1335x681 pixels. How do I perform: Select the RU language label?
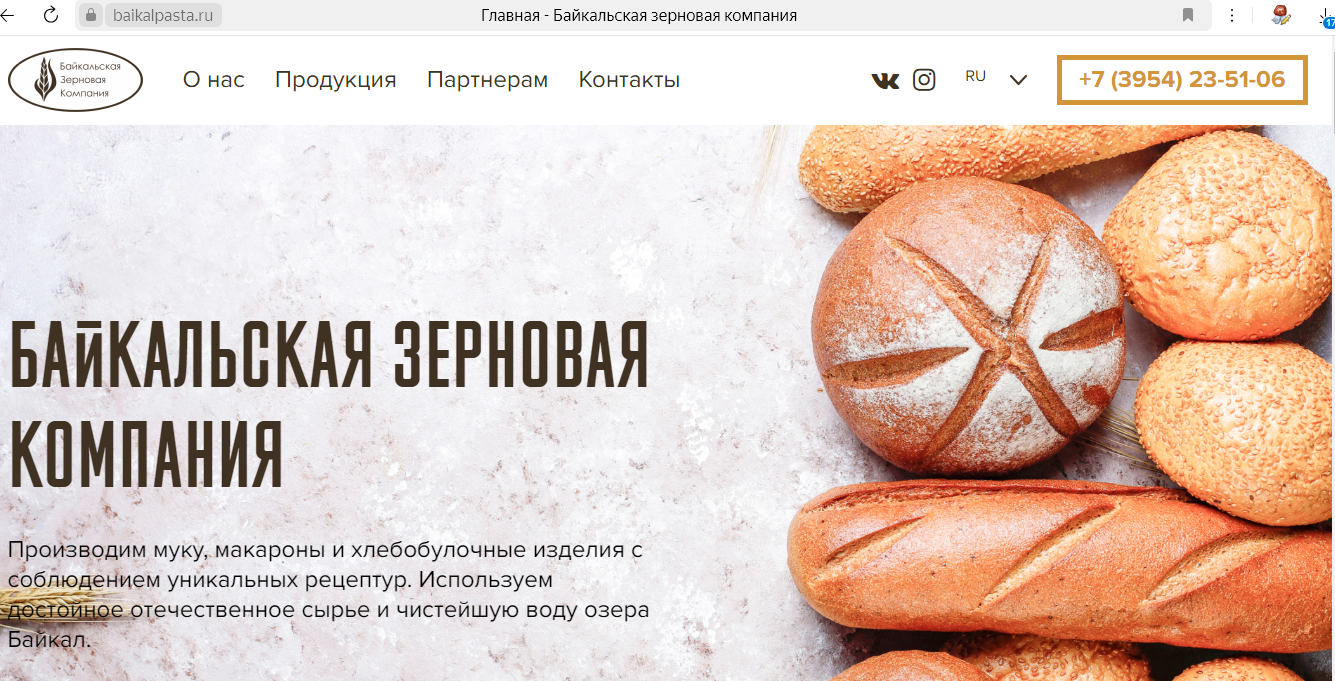coord(975,76)
